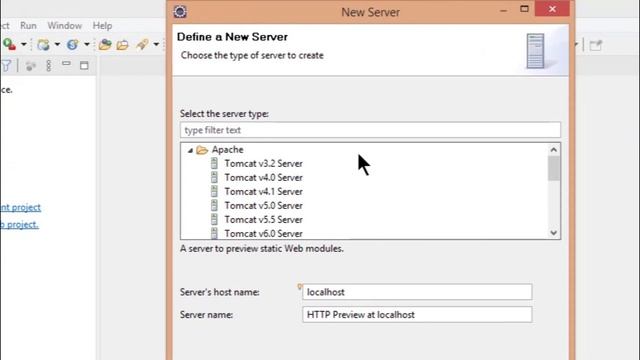Open the External Tools dropdown arrow

[x=24, y=44]
